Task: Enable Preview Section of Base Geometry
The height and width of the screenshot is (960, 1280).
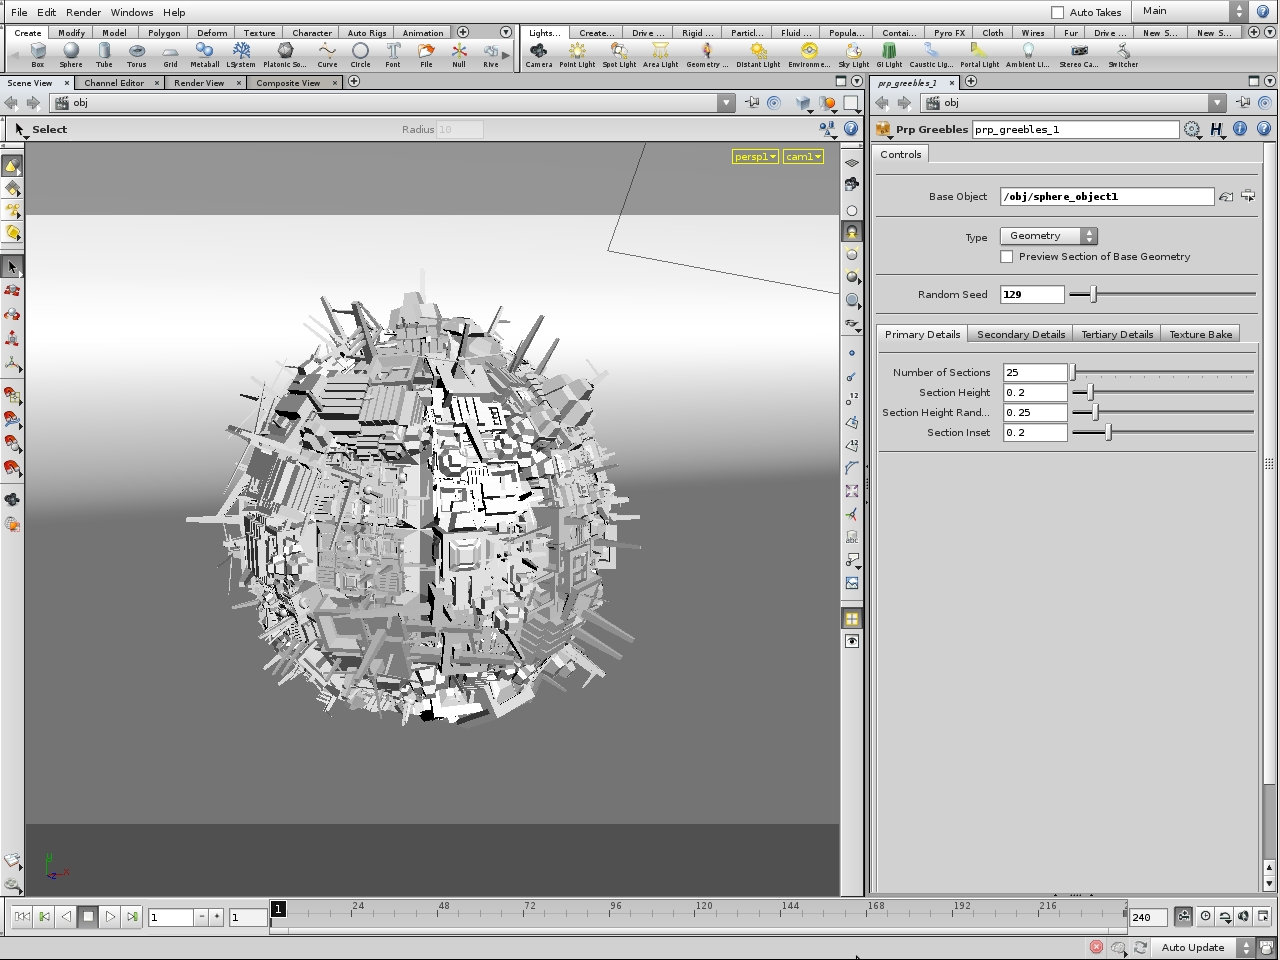Action: 1006,256
